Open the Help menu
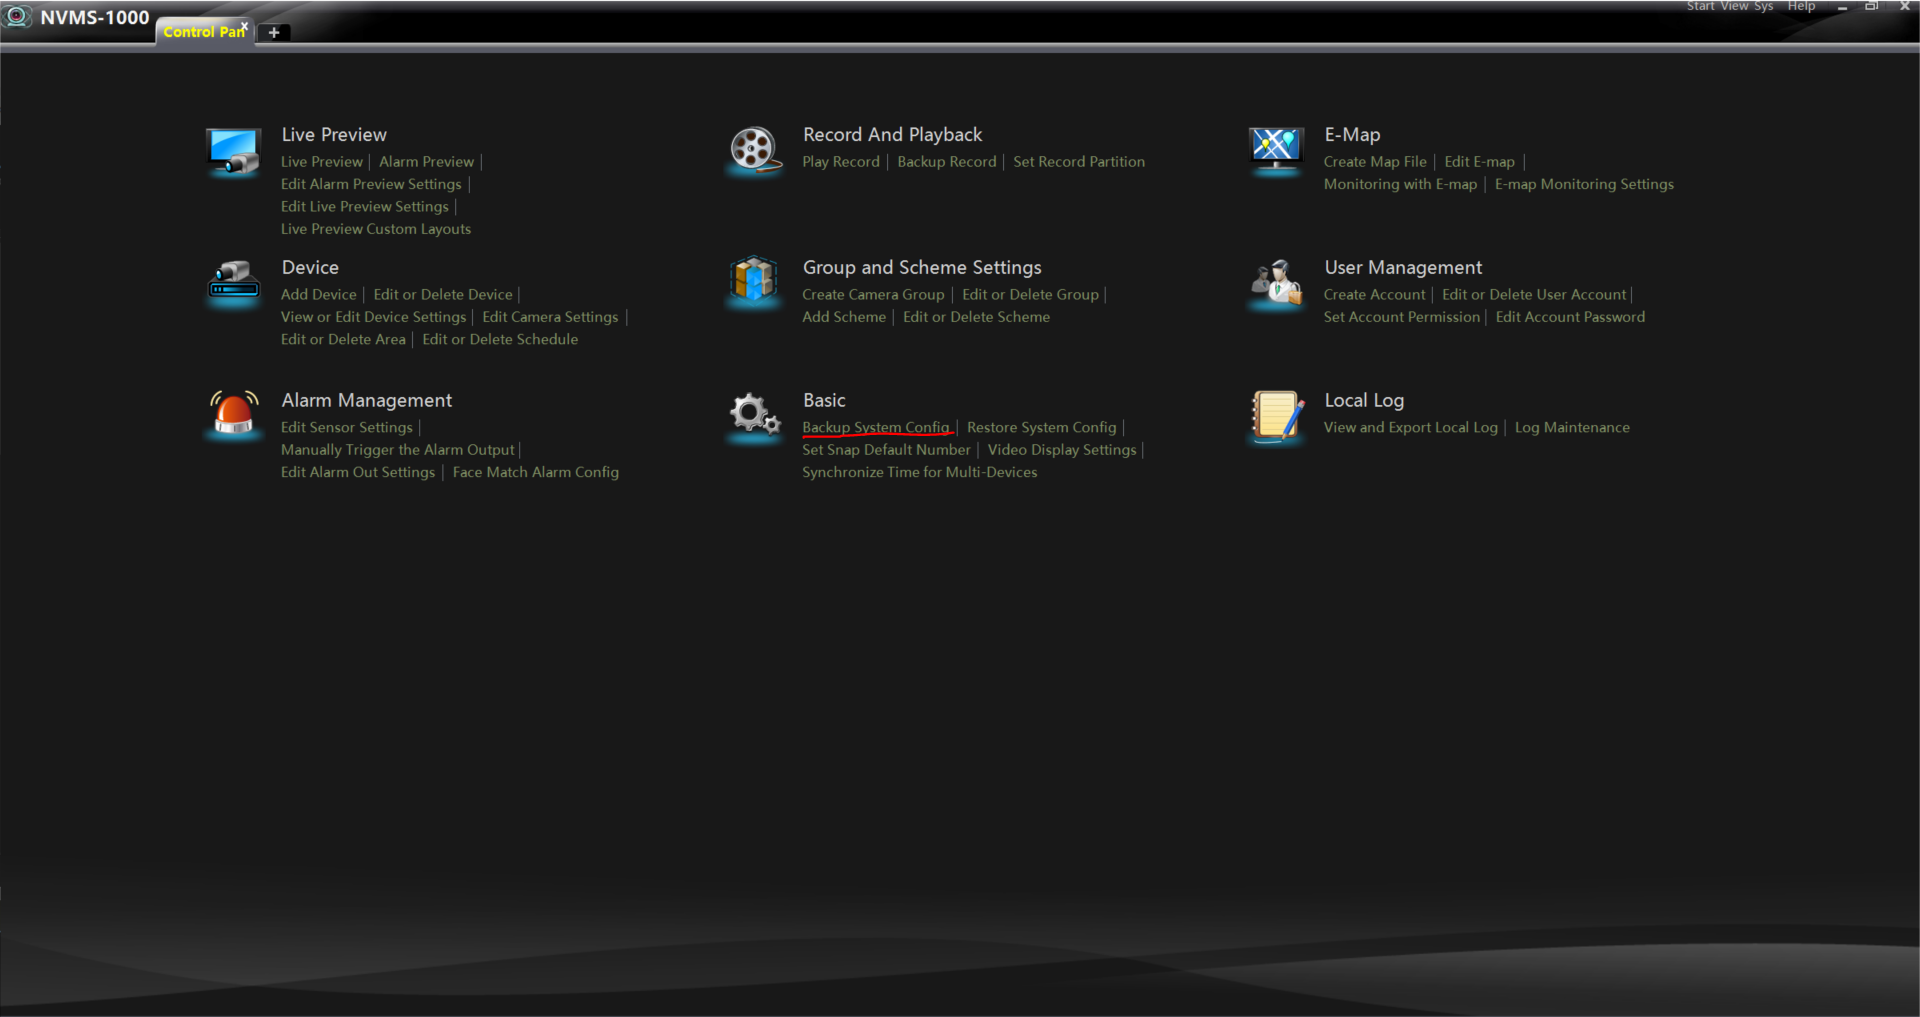Image resolution: width=1920 pixels, height=1017 pixels. 1801,6
